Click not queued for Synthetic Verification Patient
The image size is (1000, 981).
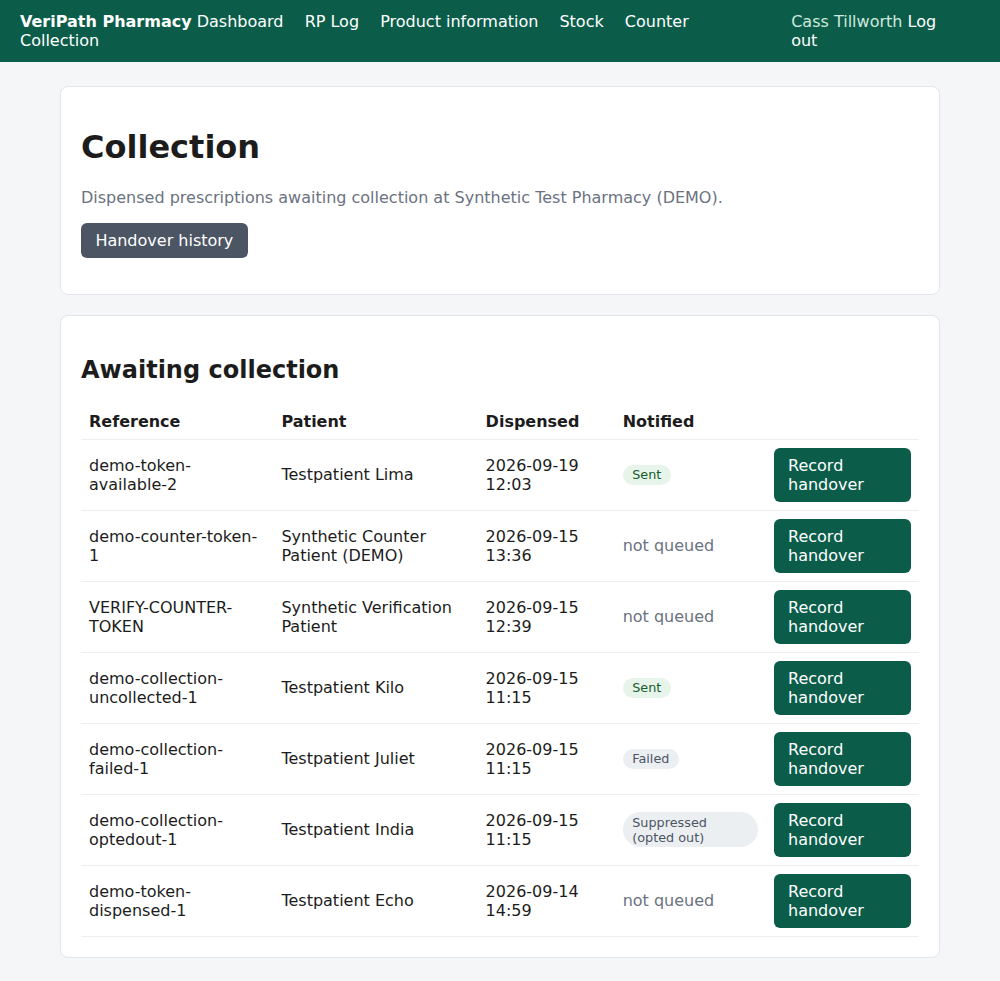[x=668, y=616]
